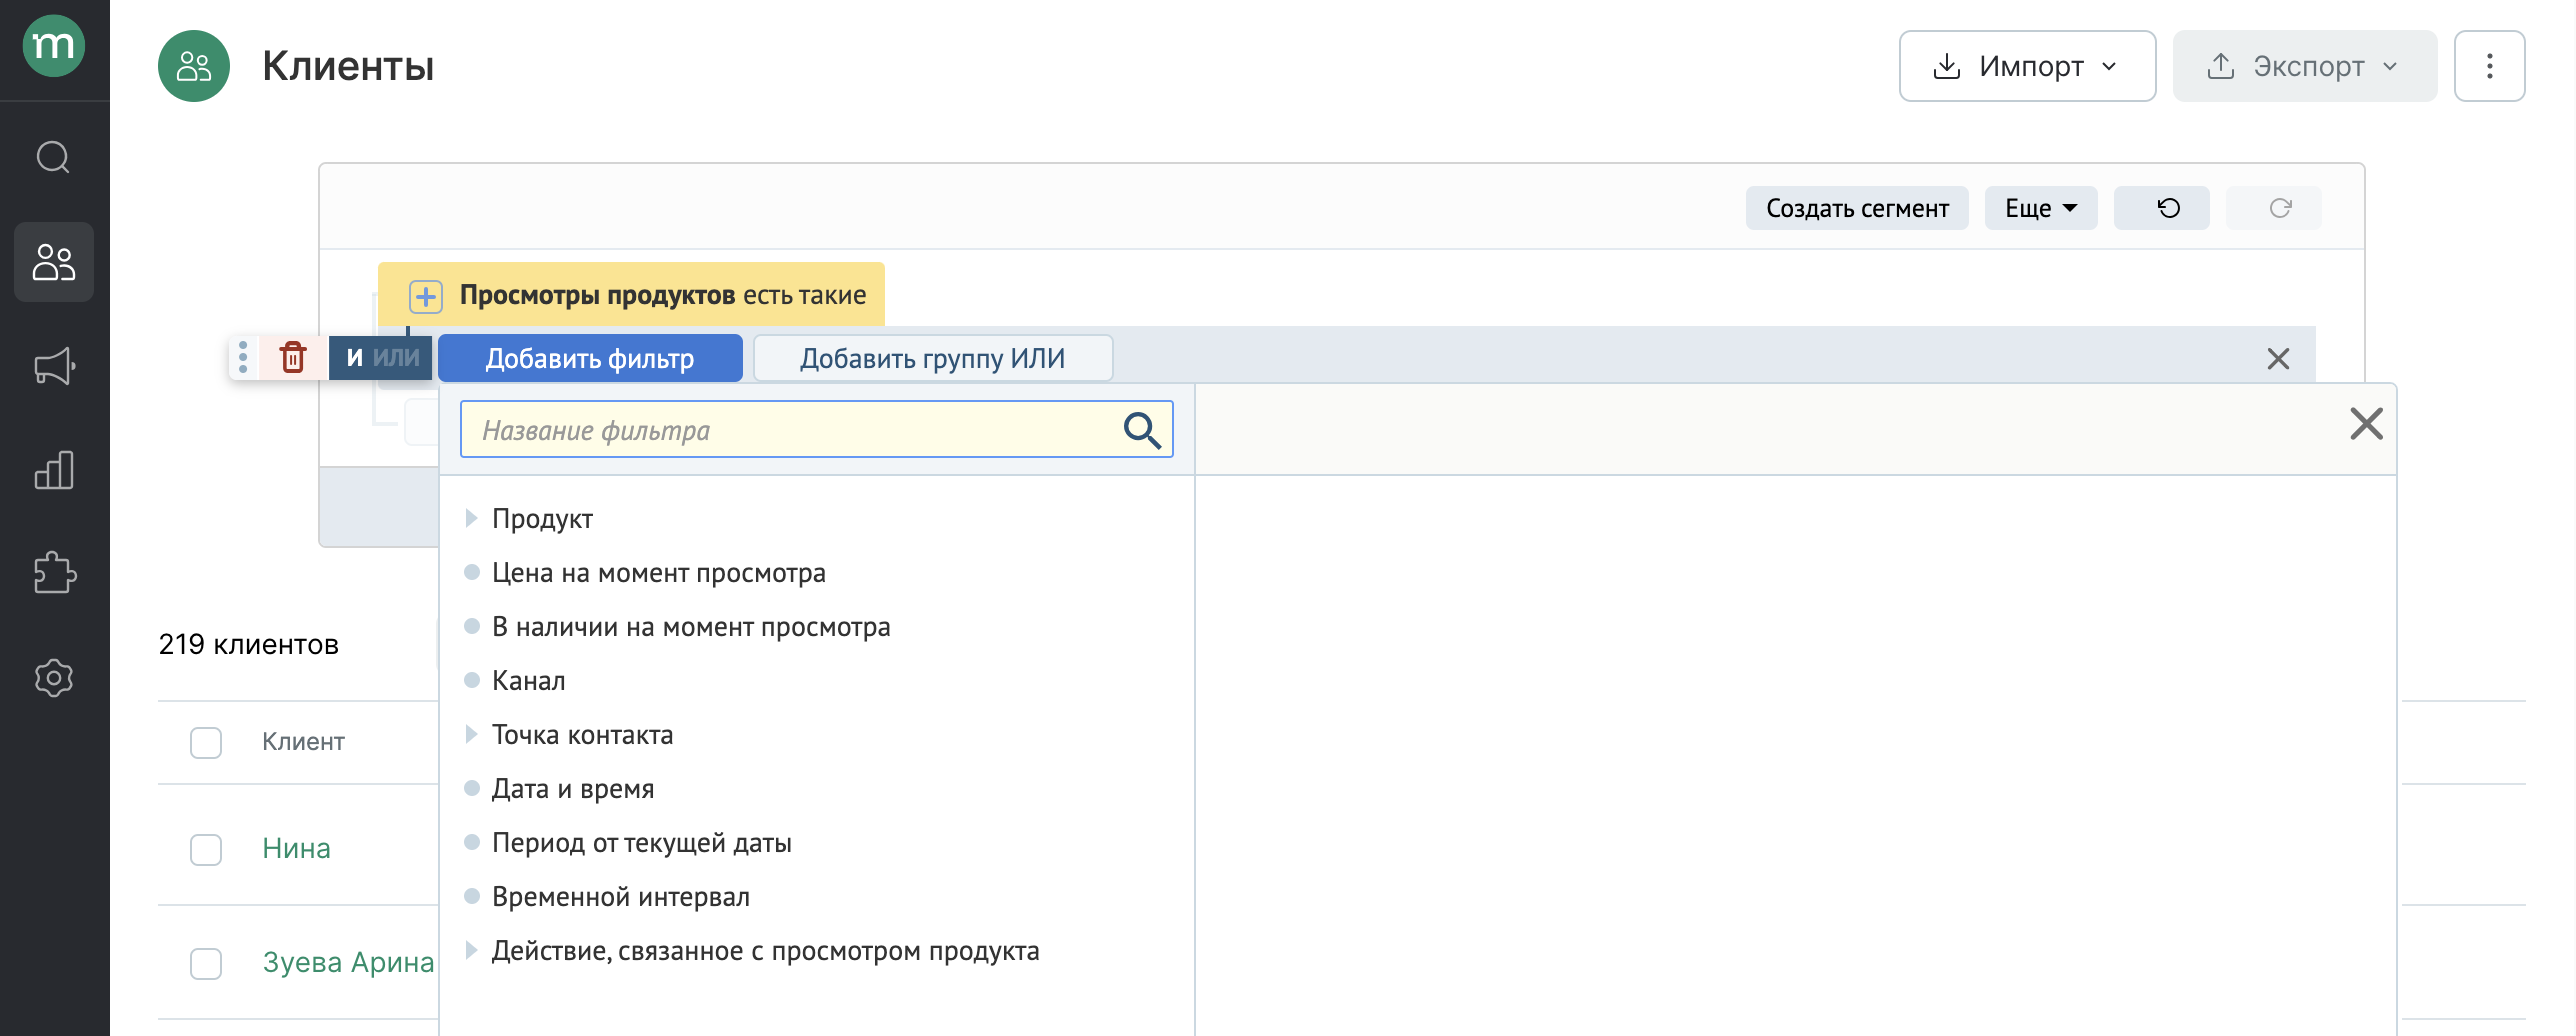Tick the checkbox for Зуева Арина
2576x1036 pixels.
click(x=206, y=963)
